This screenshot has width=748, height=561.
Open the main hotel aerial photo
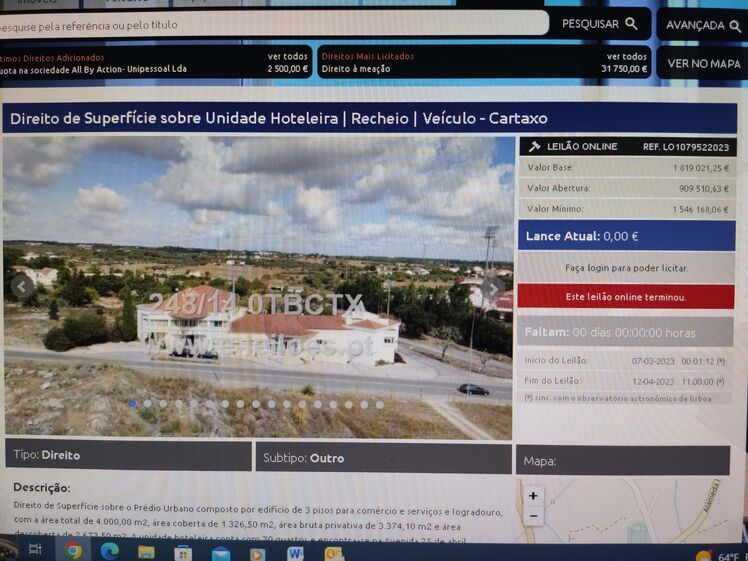coord(258,288)
